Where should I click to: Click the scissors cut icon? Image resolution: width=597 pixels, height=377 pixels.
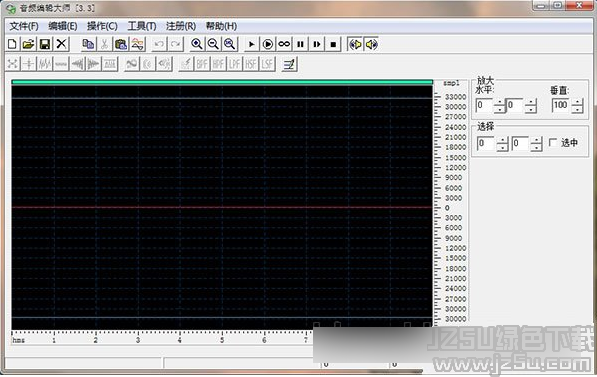(x=105, y=44)
